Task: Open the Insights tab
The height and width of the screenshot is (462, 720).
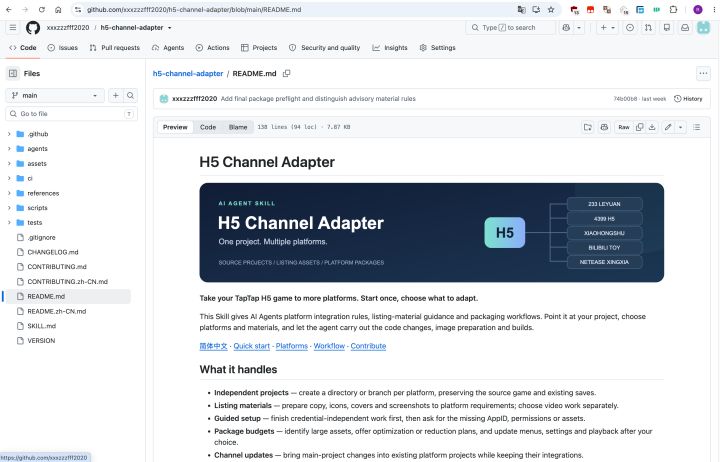Action: (x=390, y=48)
